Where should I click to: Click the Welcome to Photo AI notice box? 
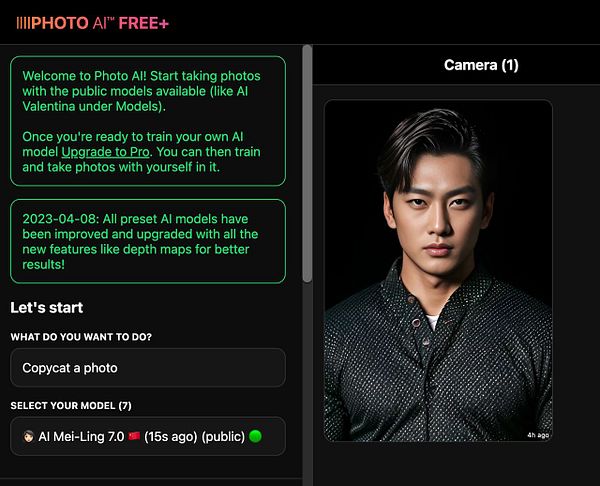tap(148, 121)
